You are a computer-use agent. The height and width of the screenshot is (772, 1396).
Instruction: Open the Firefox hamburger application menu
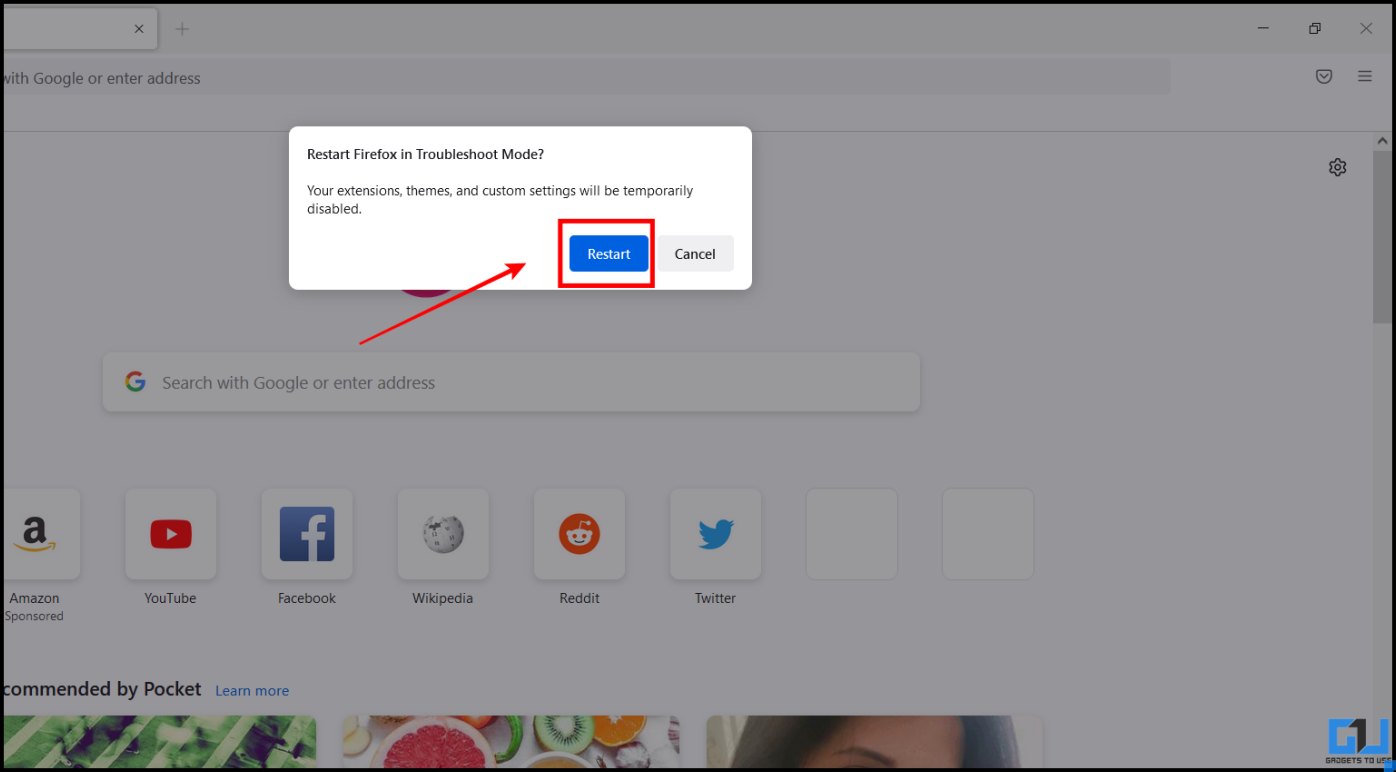[x=1365, y=77]
